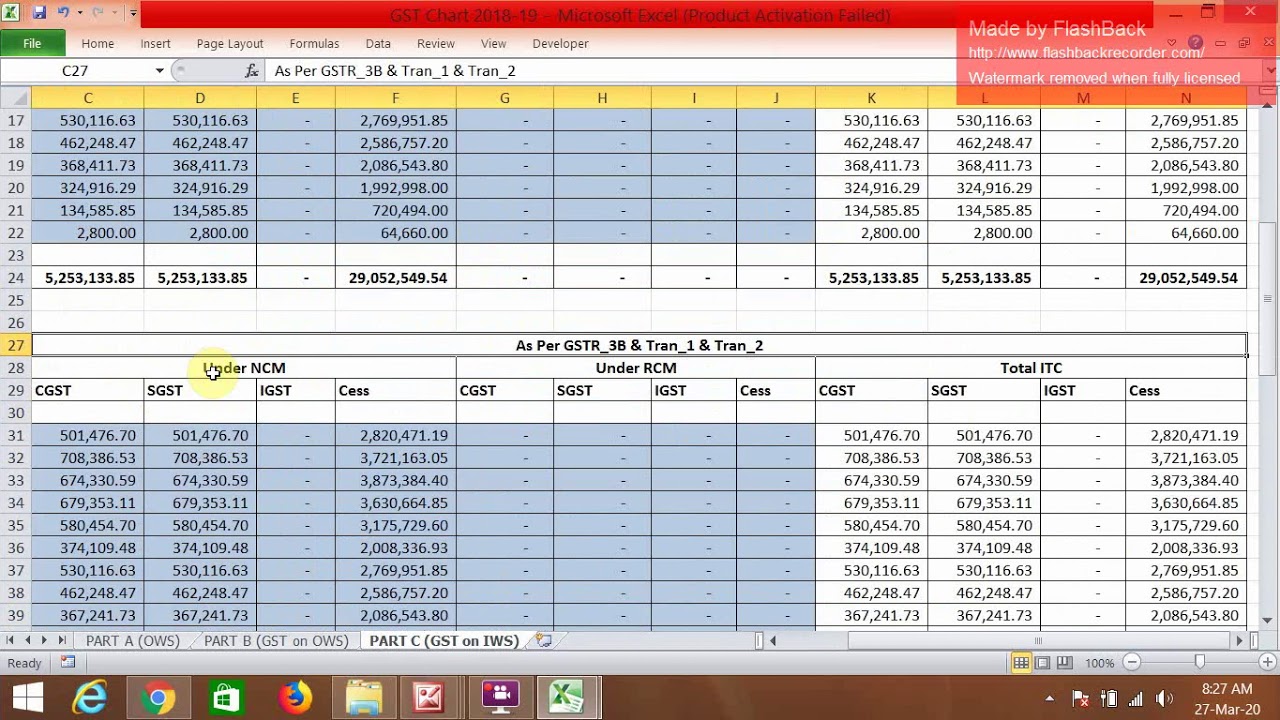Click the horizontal scrollbar thumb

tap(1037, 640)
